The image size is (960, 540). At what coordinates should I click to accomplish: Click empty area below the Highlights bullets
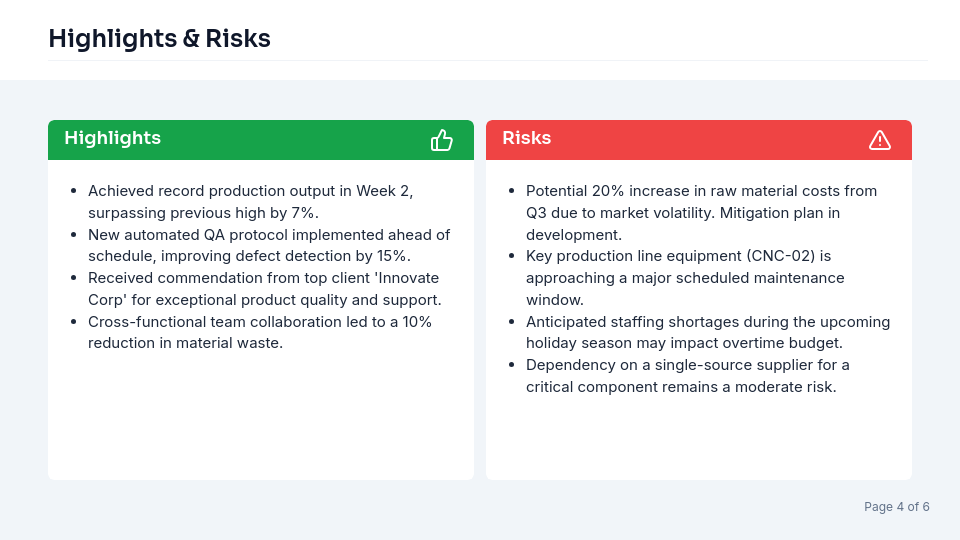[260, 420]
